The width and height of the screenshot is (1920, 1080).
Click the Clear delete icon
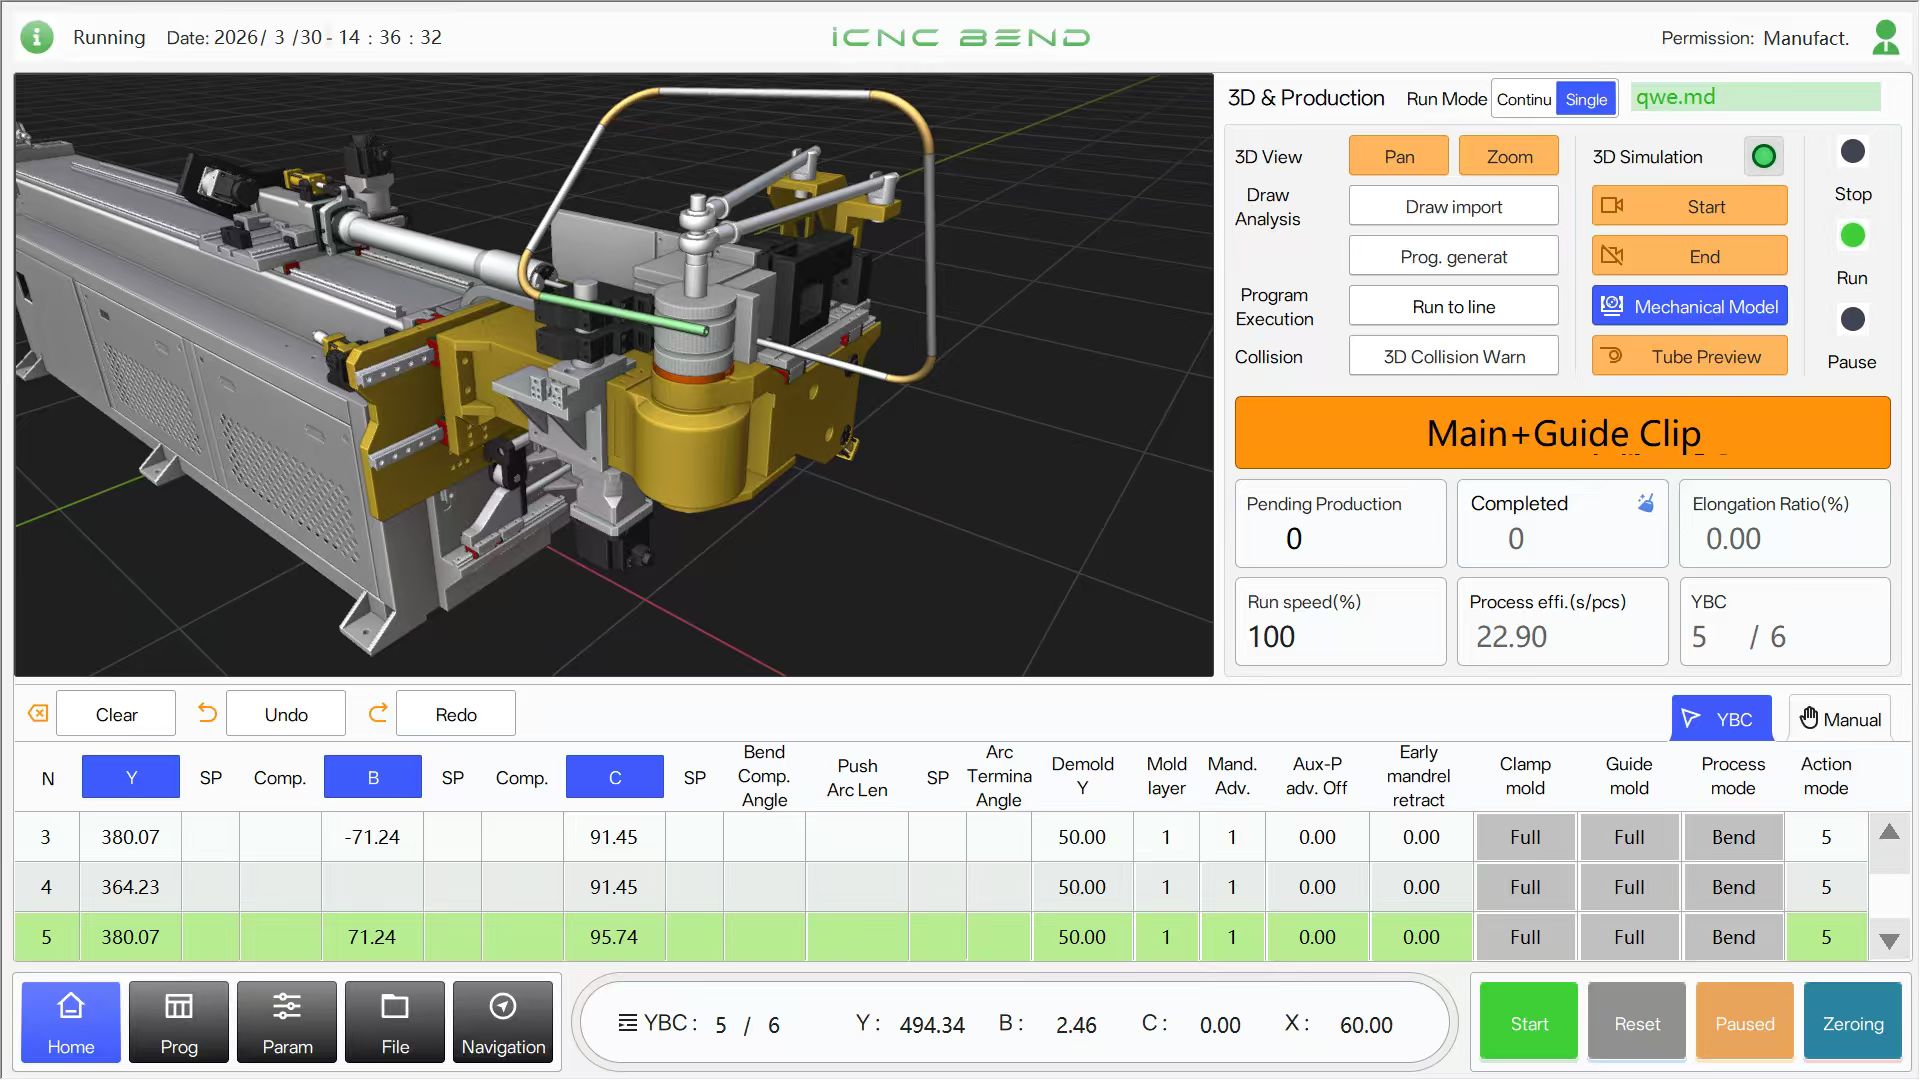pyautogui.click(x=38, y=713)
